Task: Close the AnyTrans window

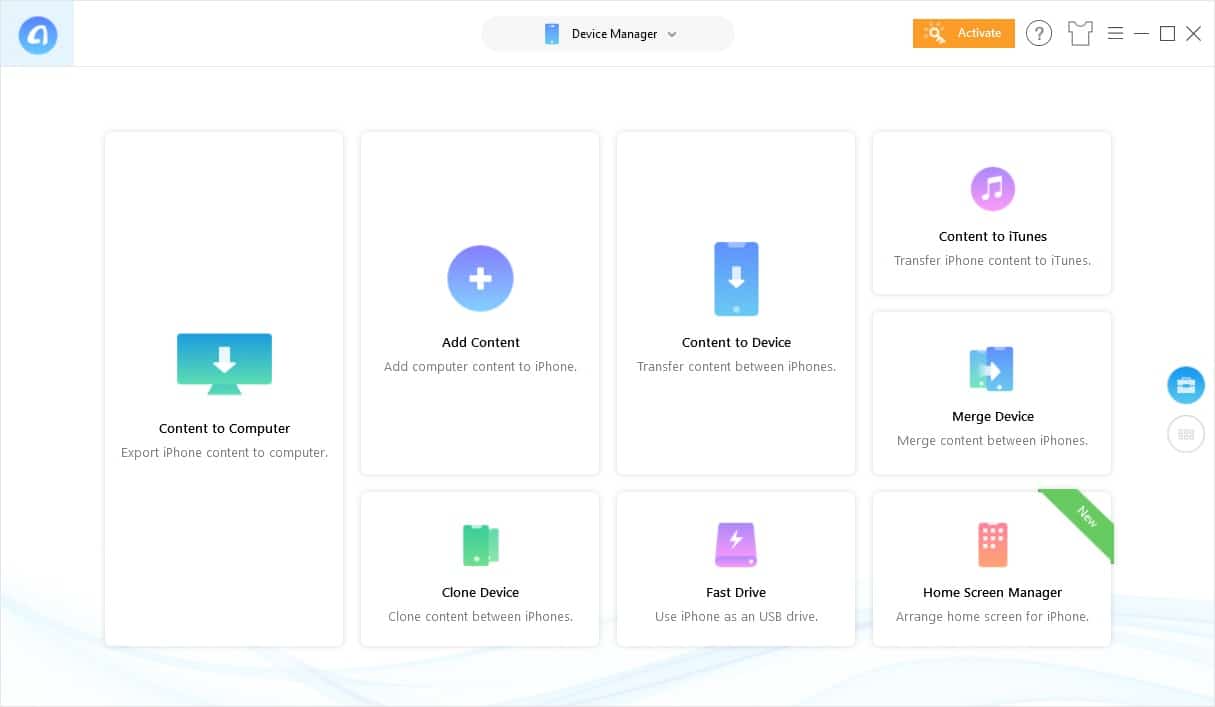Action: (x=1193, y=34)
